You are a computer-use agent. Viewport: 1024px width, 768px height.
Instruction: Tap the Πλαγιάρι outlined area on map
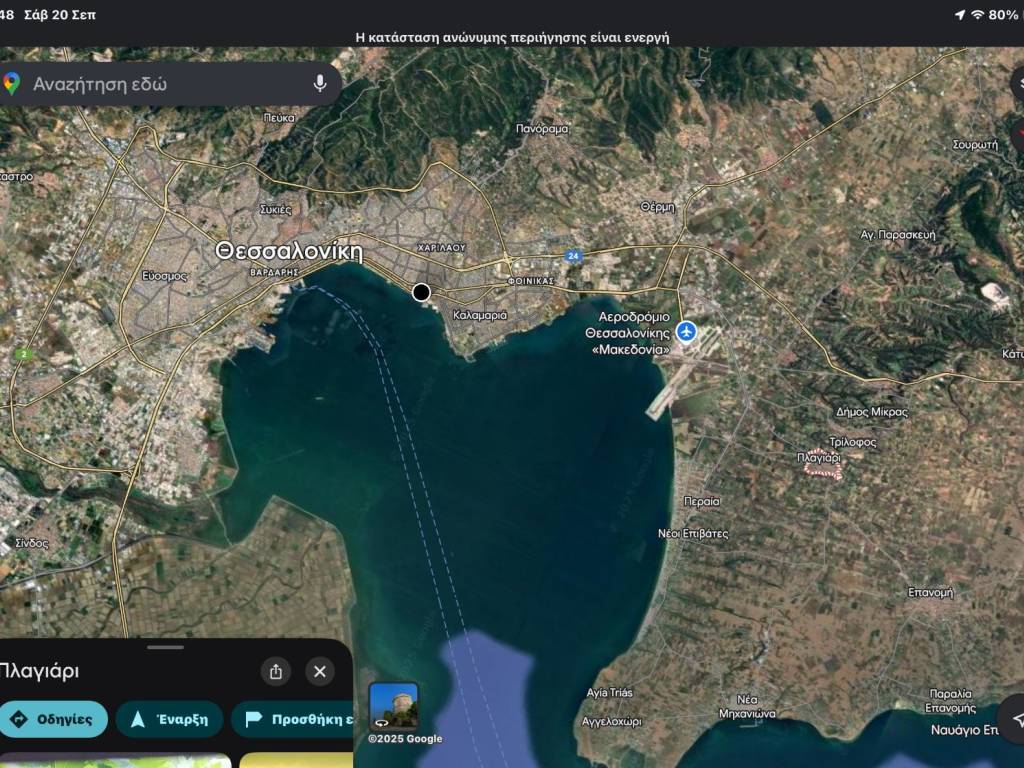coord(823,467)
